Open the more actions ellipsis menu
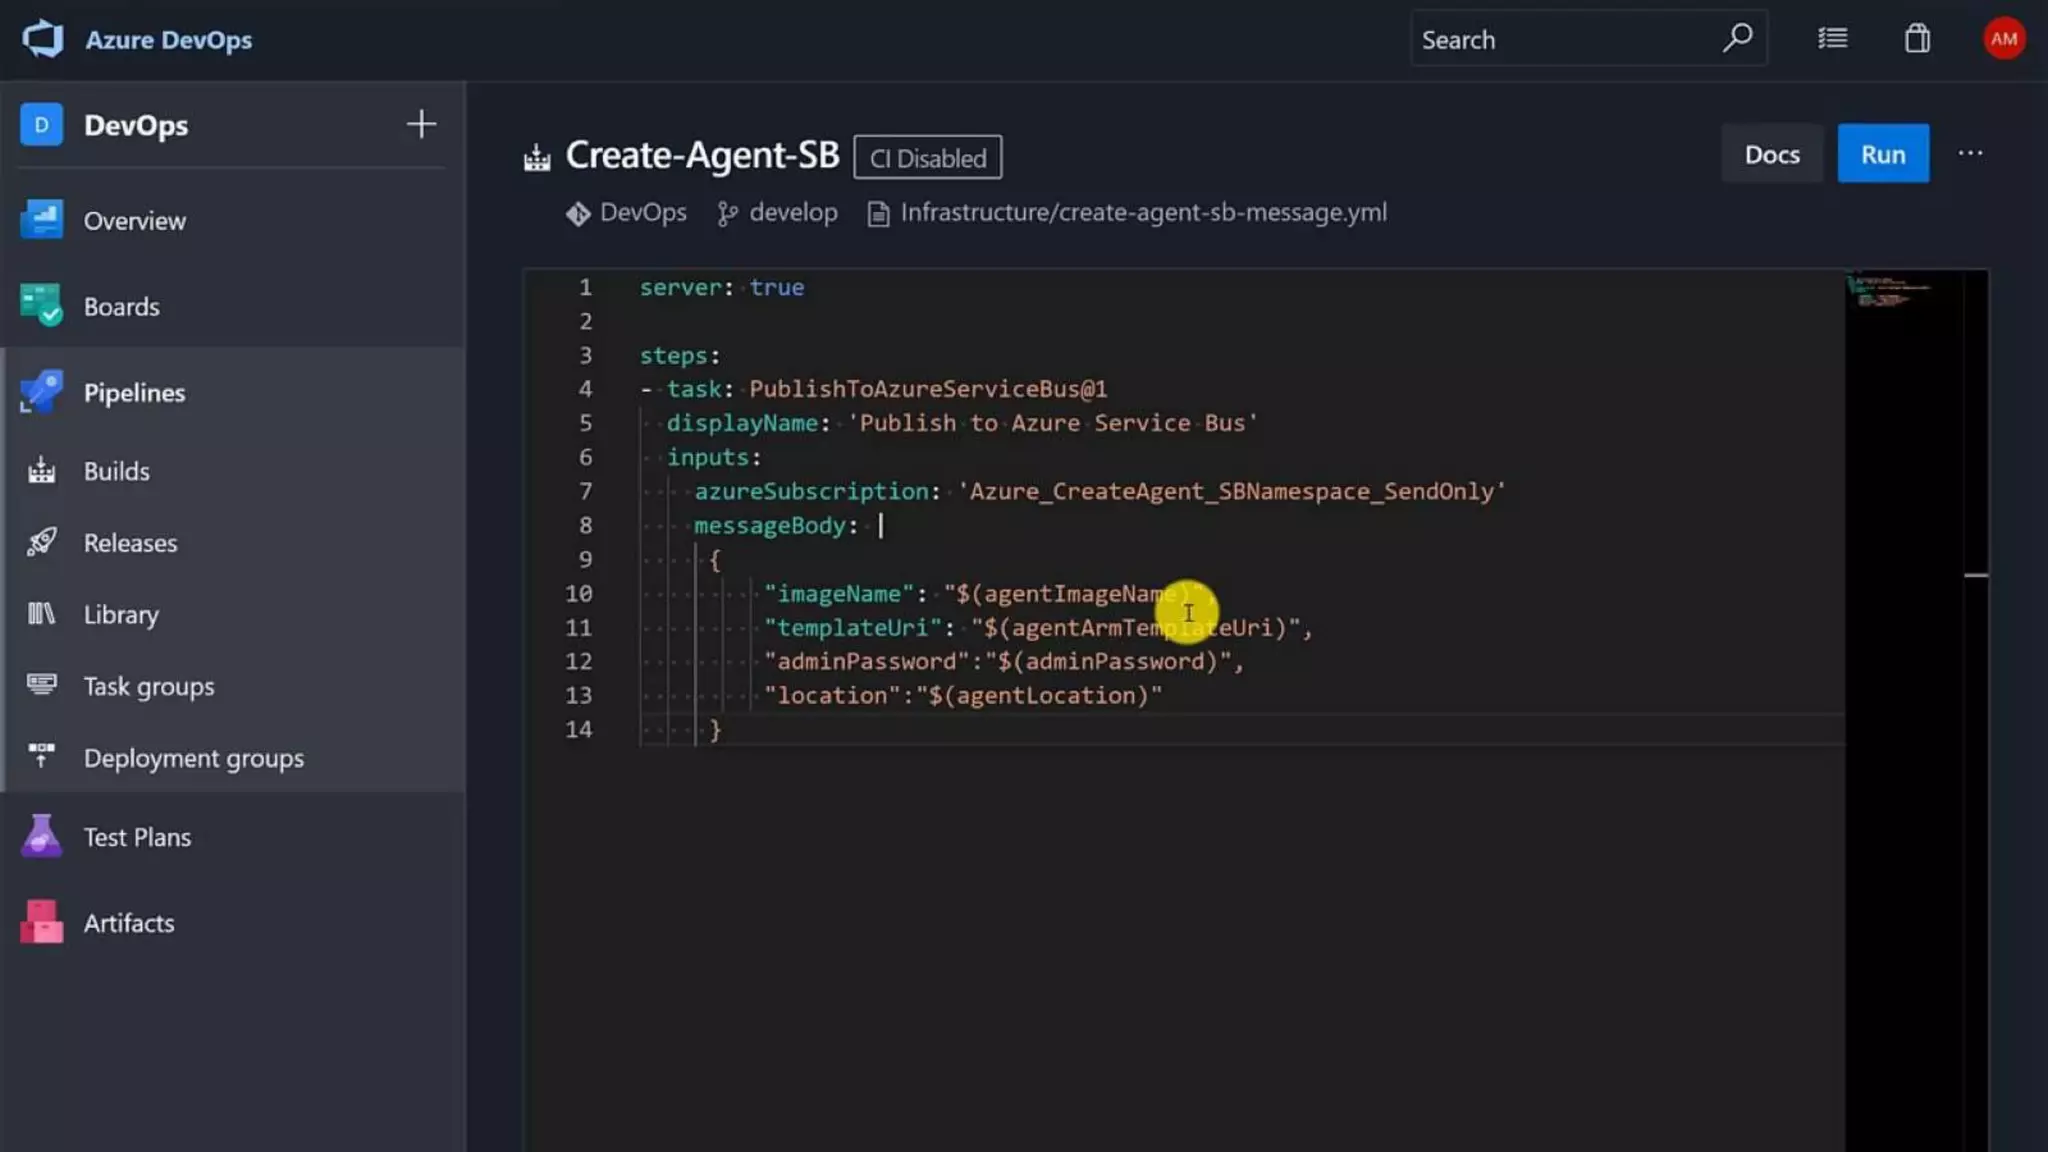The height and width of the screenshot is (1152, 2048). click(1970, 154)
